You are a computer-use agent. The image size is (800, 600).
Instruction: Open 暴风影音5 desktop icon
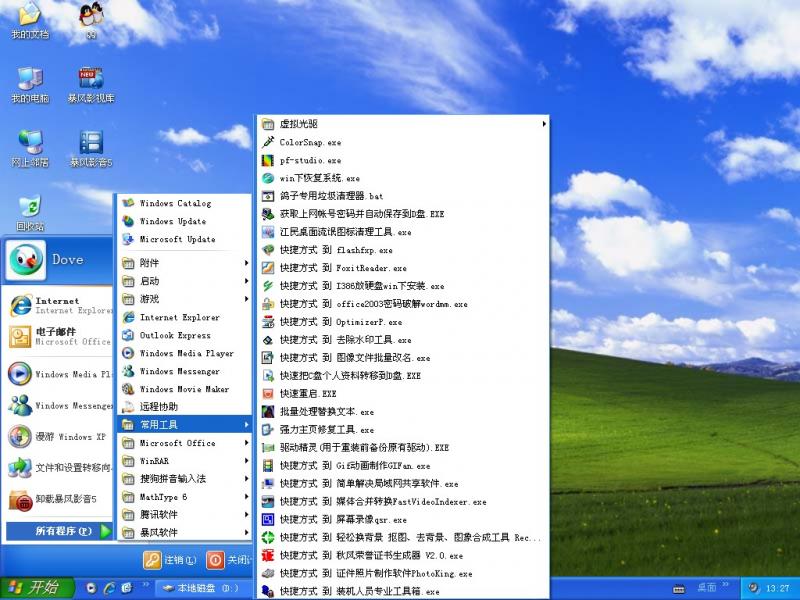pyautogui.click(x=91, y=143)
